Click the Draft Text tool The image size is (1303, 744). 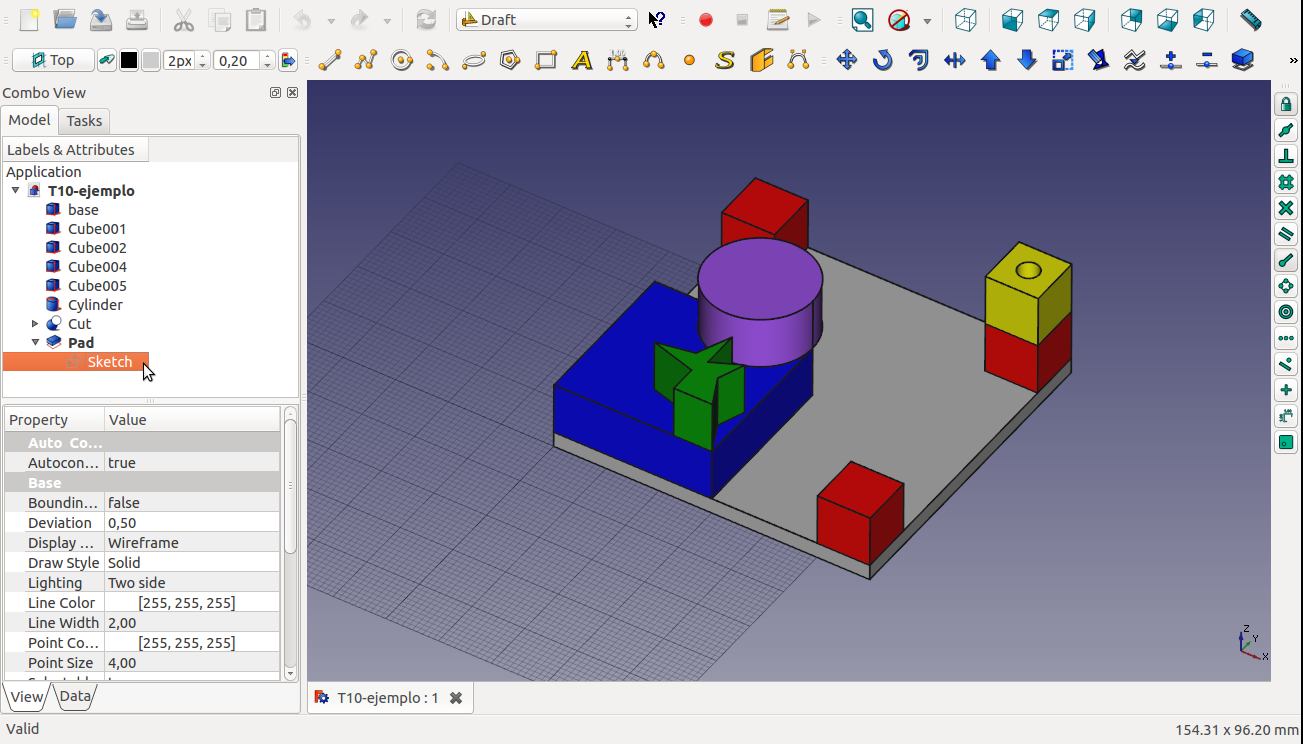(x=582, y=61)
